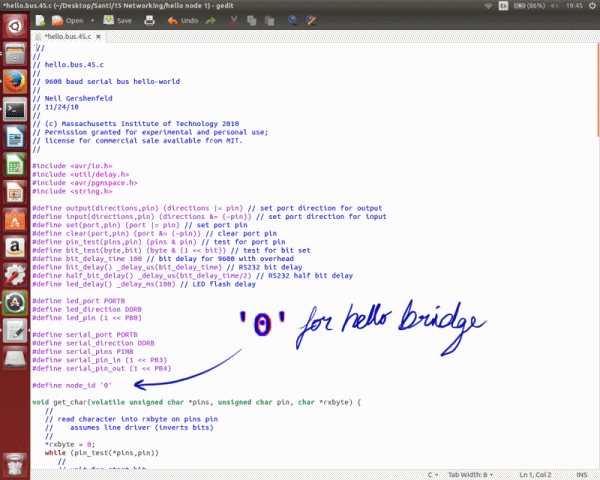Image resolution: width=600 pixels, height=480 pixels.
Task: Click the 'while (pin_test(*pins,pin))' line
Action: point(101,453)
